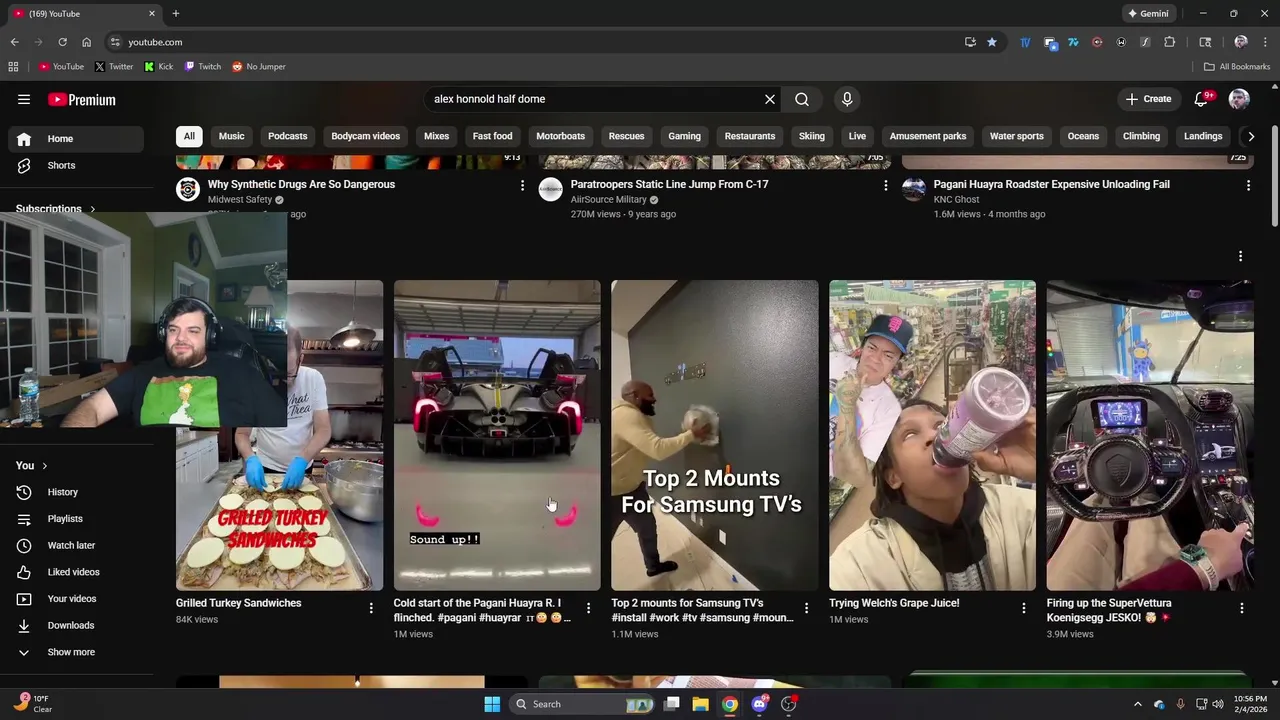
Task: Reload the page in Chrome
Action: click(x=62, y=42)
